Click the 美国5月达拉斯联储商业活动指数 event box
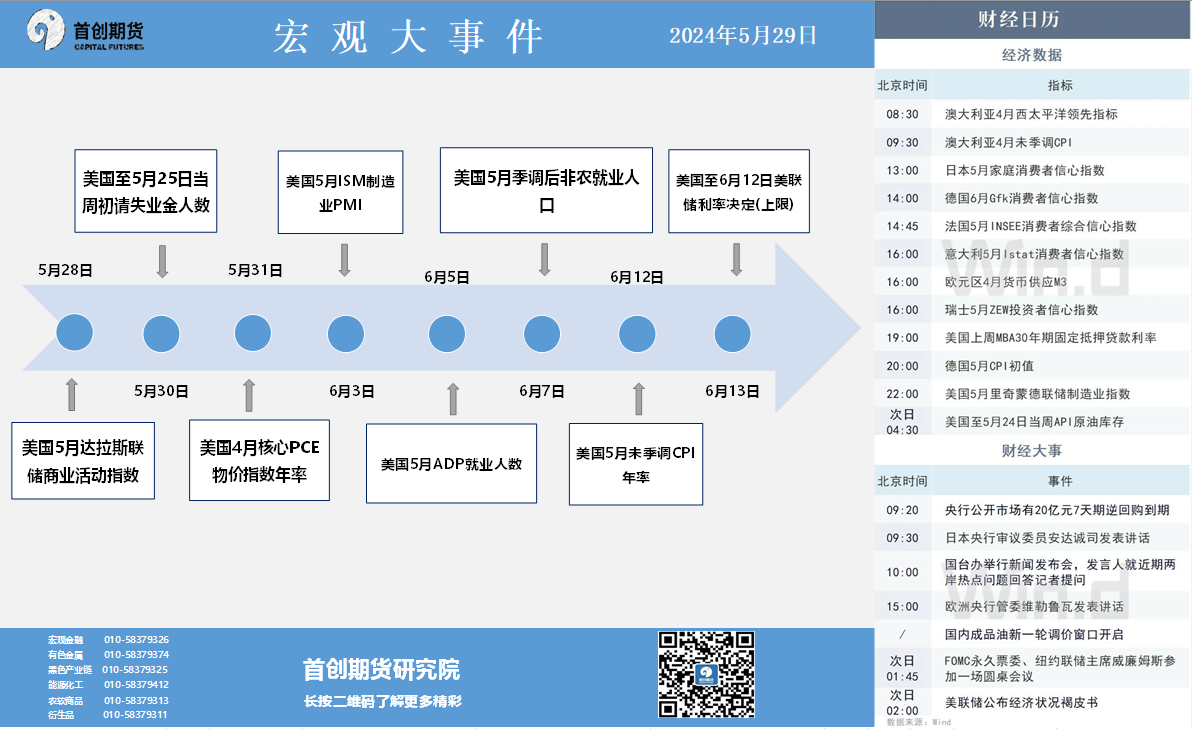 point(83,461)
